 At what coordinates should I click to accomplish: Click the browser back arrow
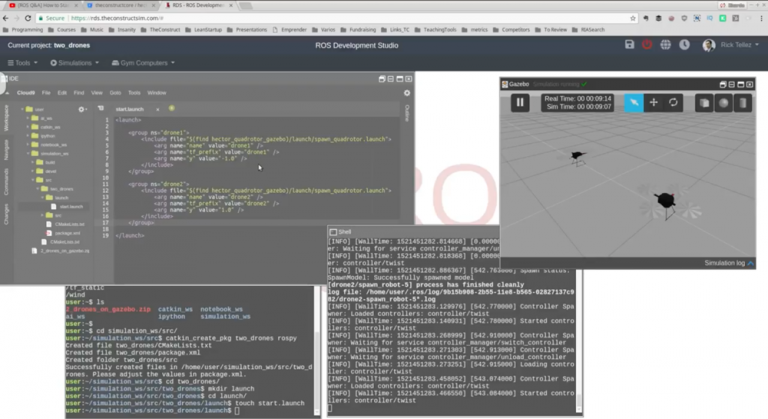[x=5, y=18]
